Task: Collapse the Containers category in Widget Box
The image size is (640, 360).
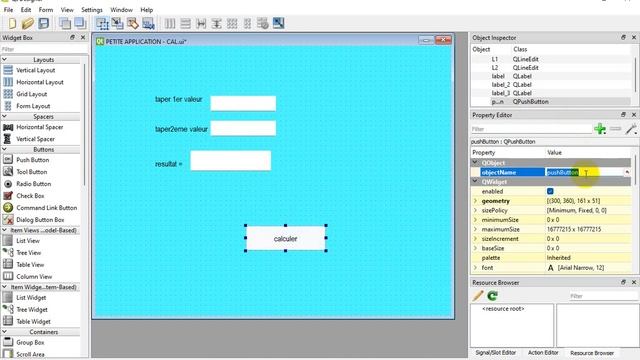Action: click(4, 331)
